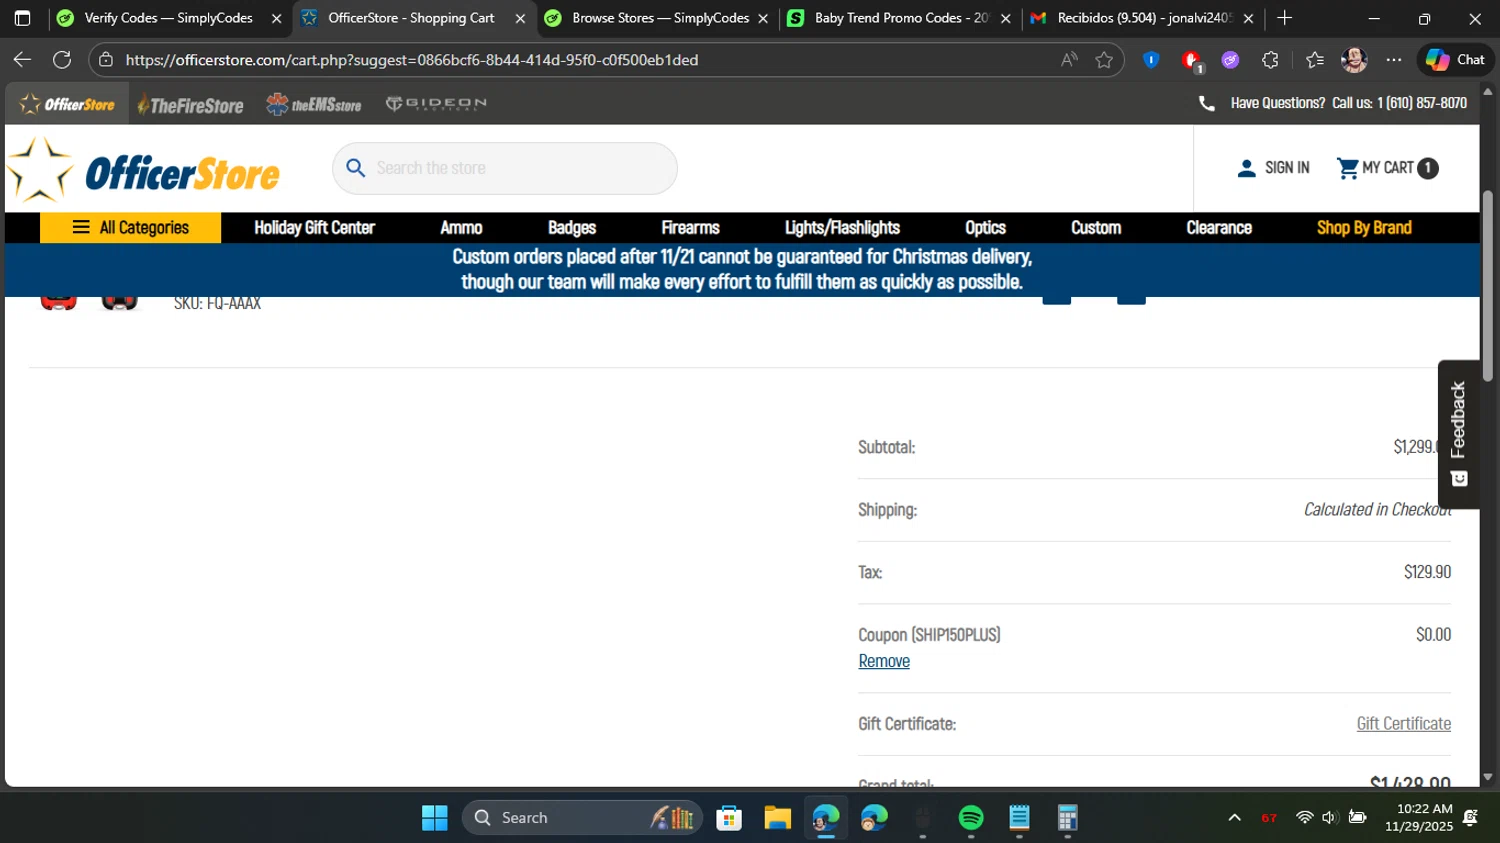Open a new browser tab
Viewport: 1500px width, 843px height.
click(1285, 18)
